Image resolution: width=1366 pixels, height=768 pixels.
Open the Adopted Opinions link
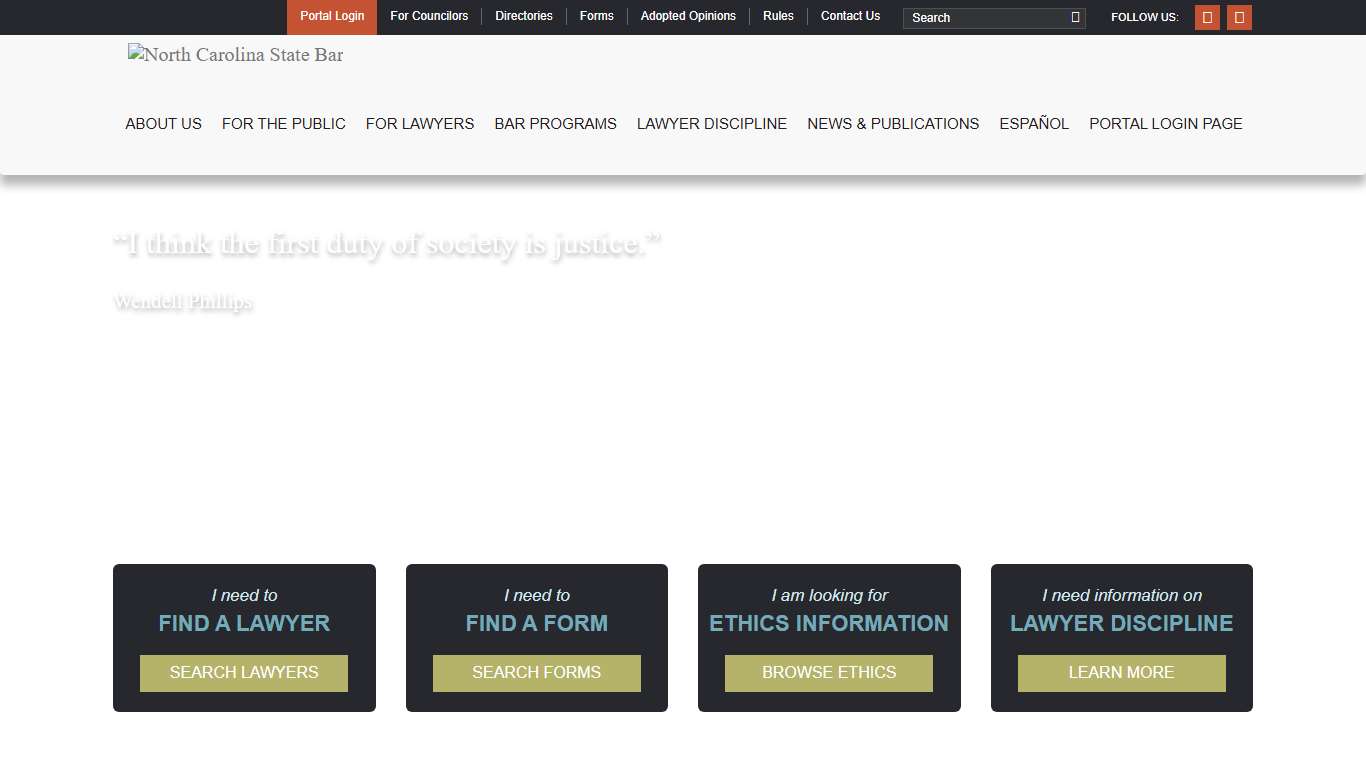(x=688, y=17)
